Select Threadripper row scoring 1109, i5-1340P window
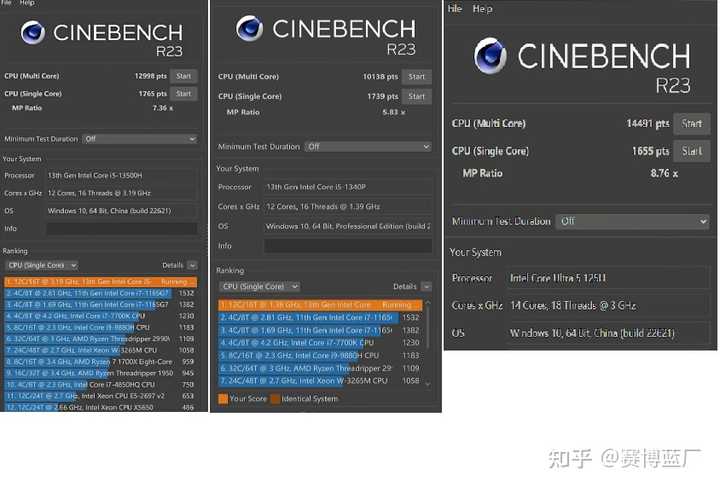The height and width of the screenshot is (487, 720). click(x=320, y=368)
